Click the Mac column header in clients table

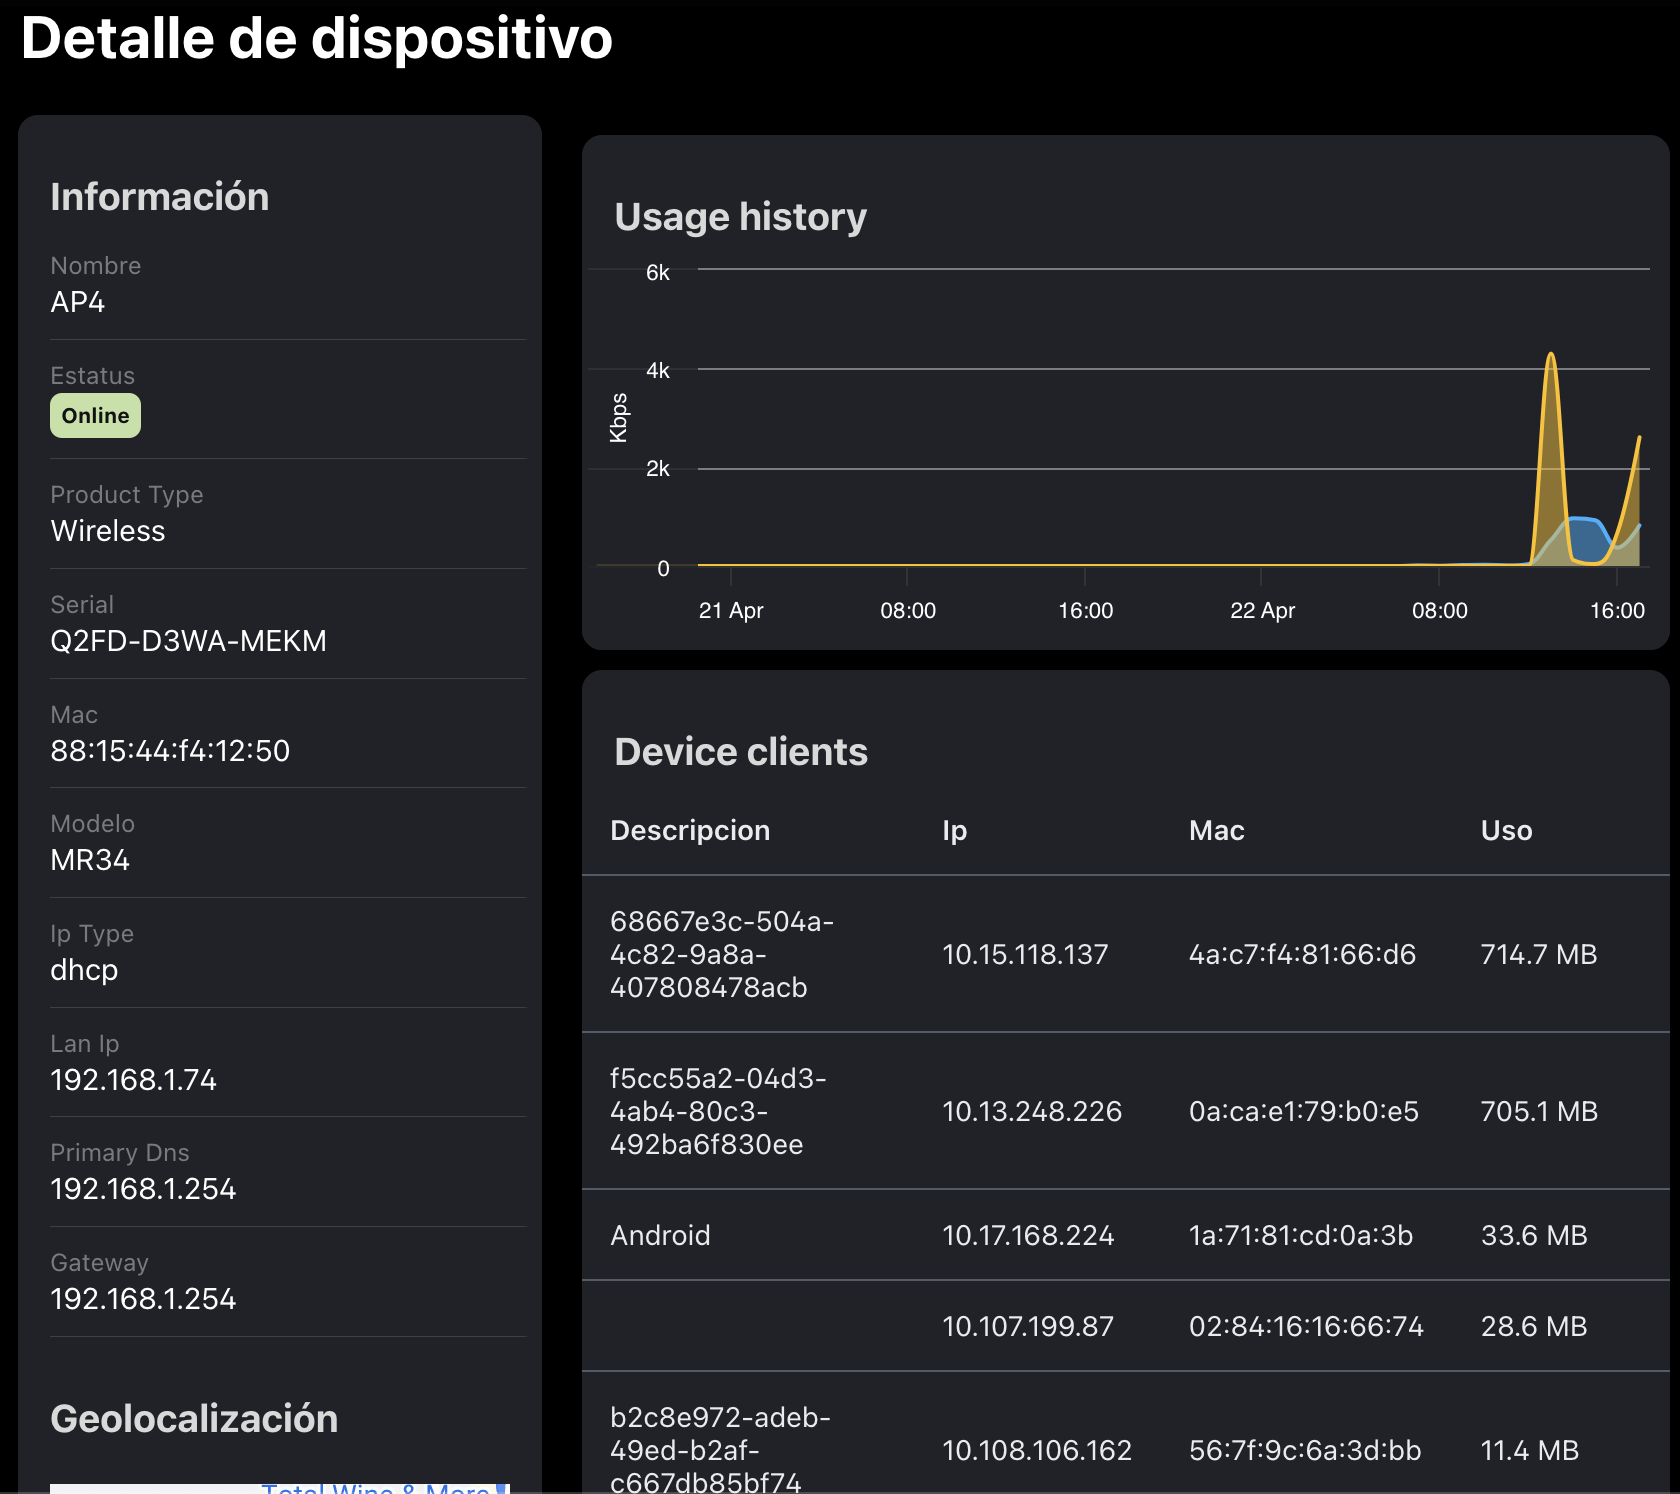coord(1216,831)
